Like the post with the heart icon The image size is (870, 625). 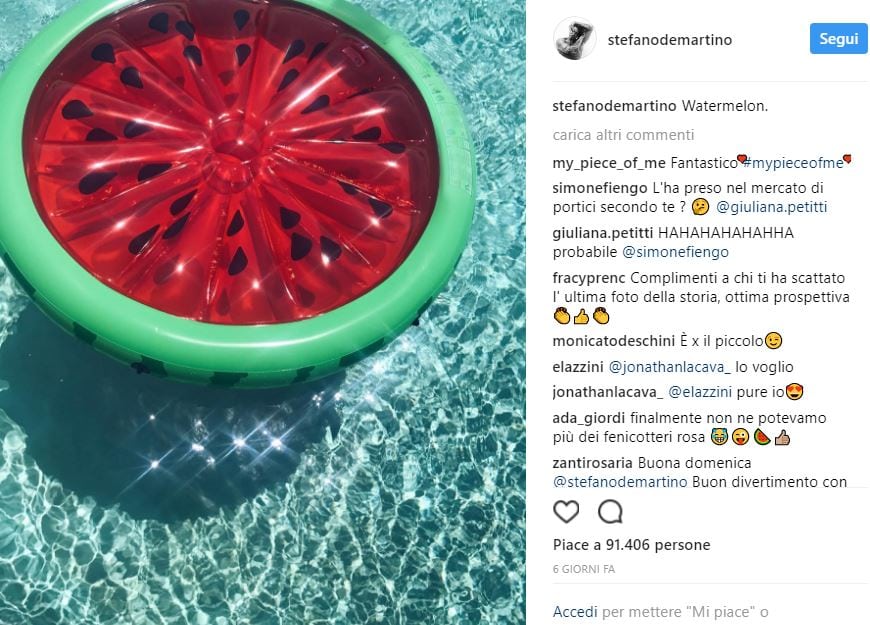566,512
